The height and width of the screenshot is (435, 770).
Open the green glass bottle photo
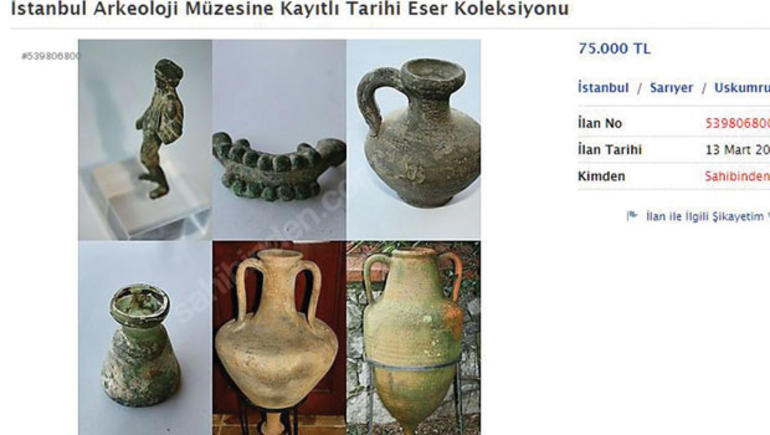tap(145, 338)
